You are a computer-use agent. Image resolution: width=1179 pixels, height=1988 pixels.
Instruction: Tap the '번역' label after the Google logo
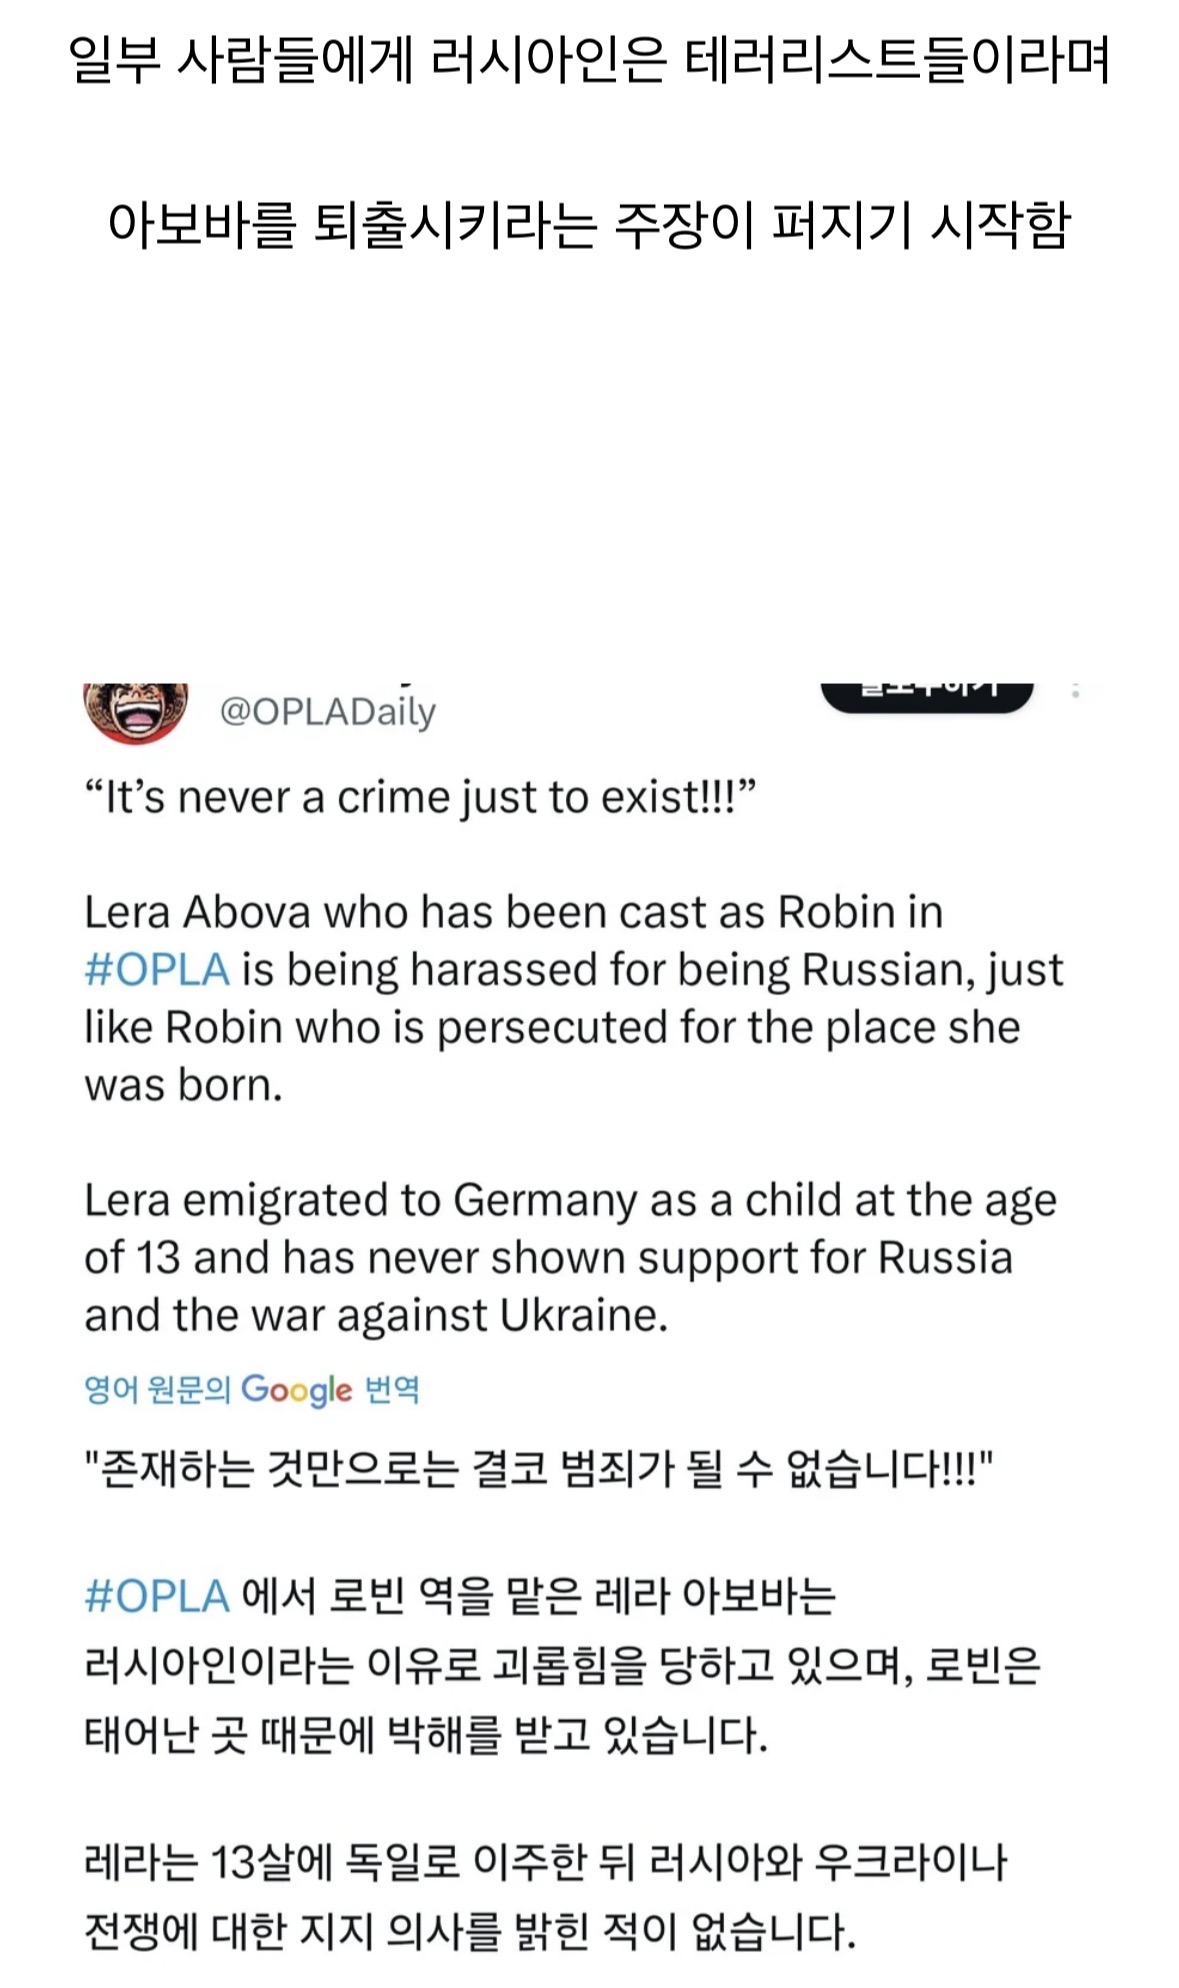click(392, 1390)
